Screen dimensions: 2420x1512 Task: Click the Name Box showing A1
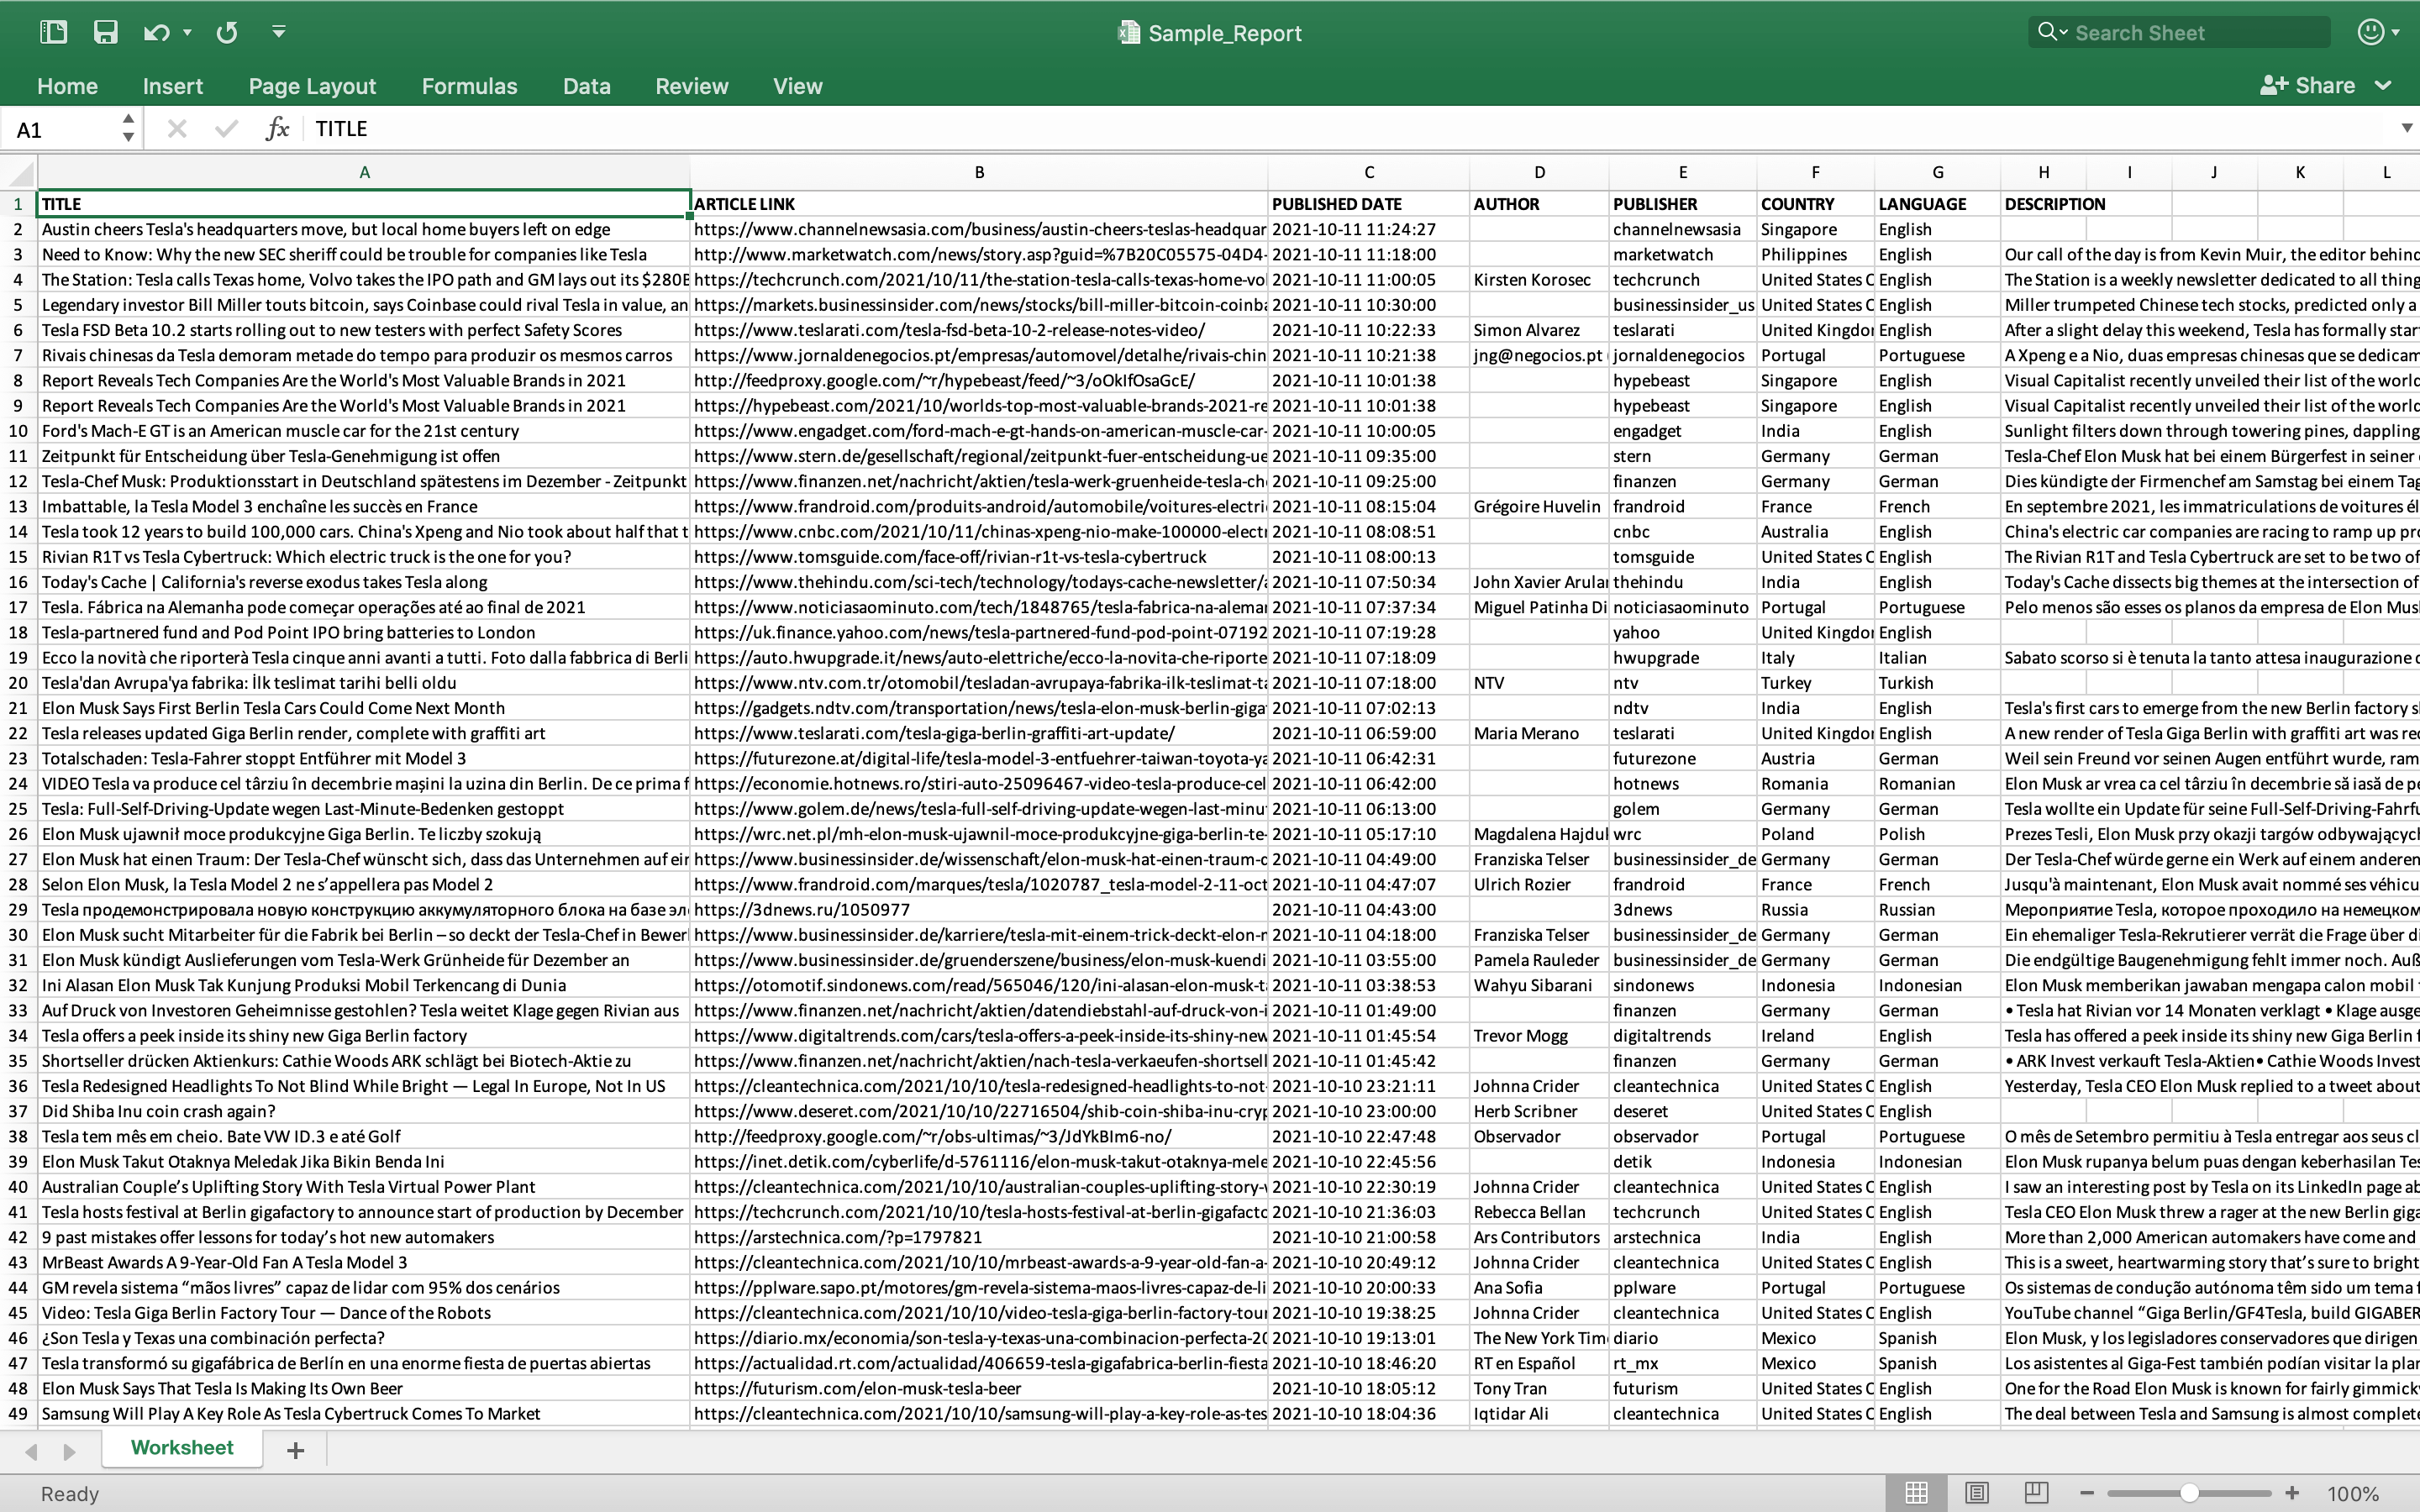pos(60,129)
